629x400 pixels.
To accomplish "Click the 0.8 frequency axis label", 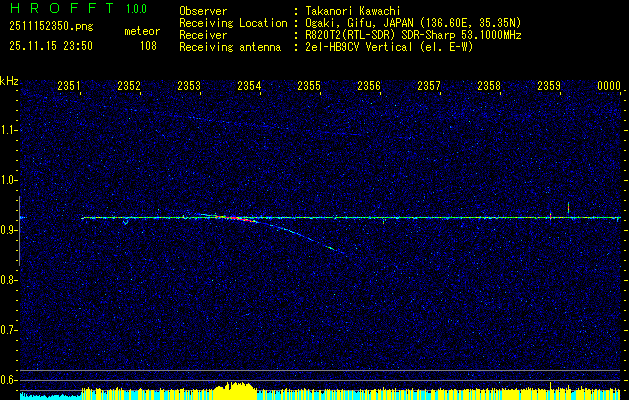I will point(7,280).
